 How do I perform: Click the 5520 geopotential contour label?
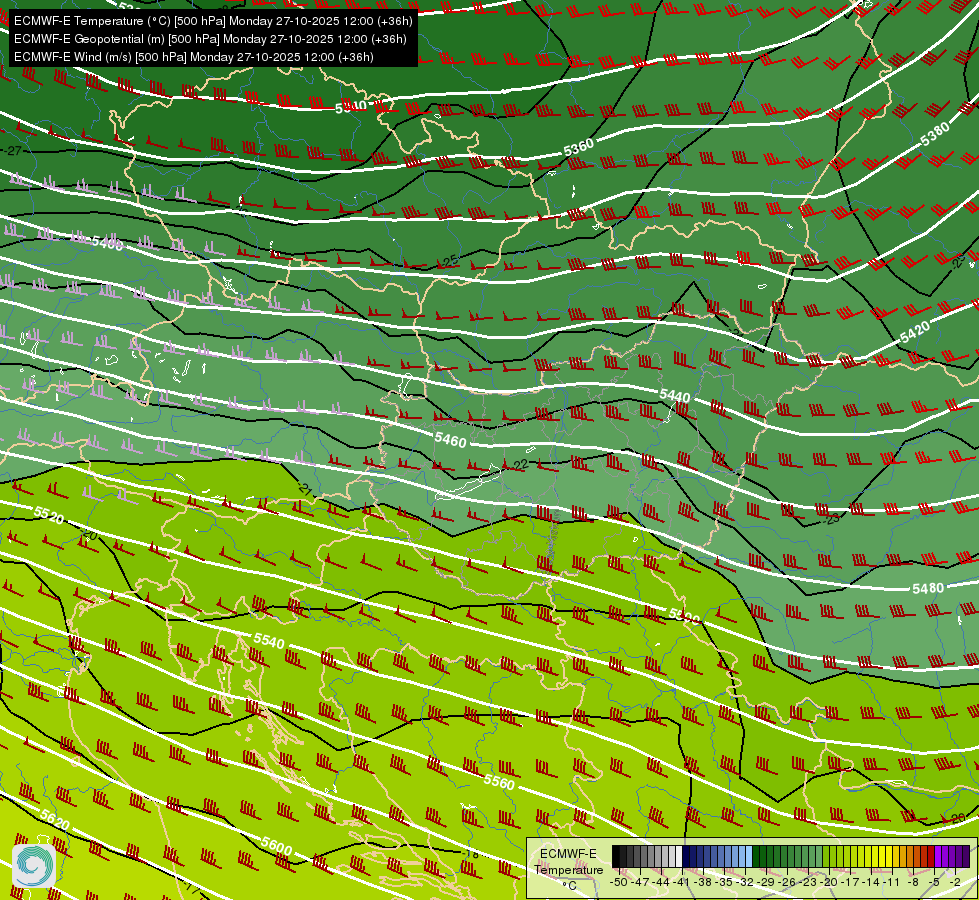49,515
